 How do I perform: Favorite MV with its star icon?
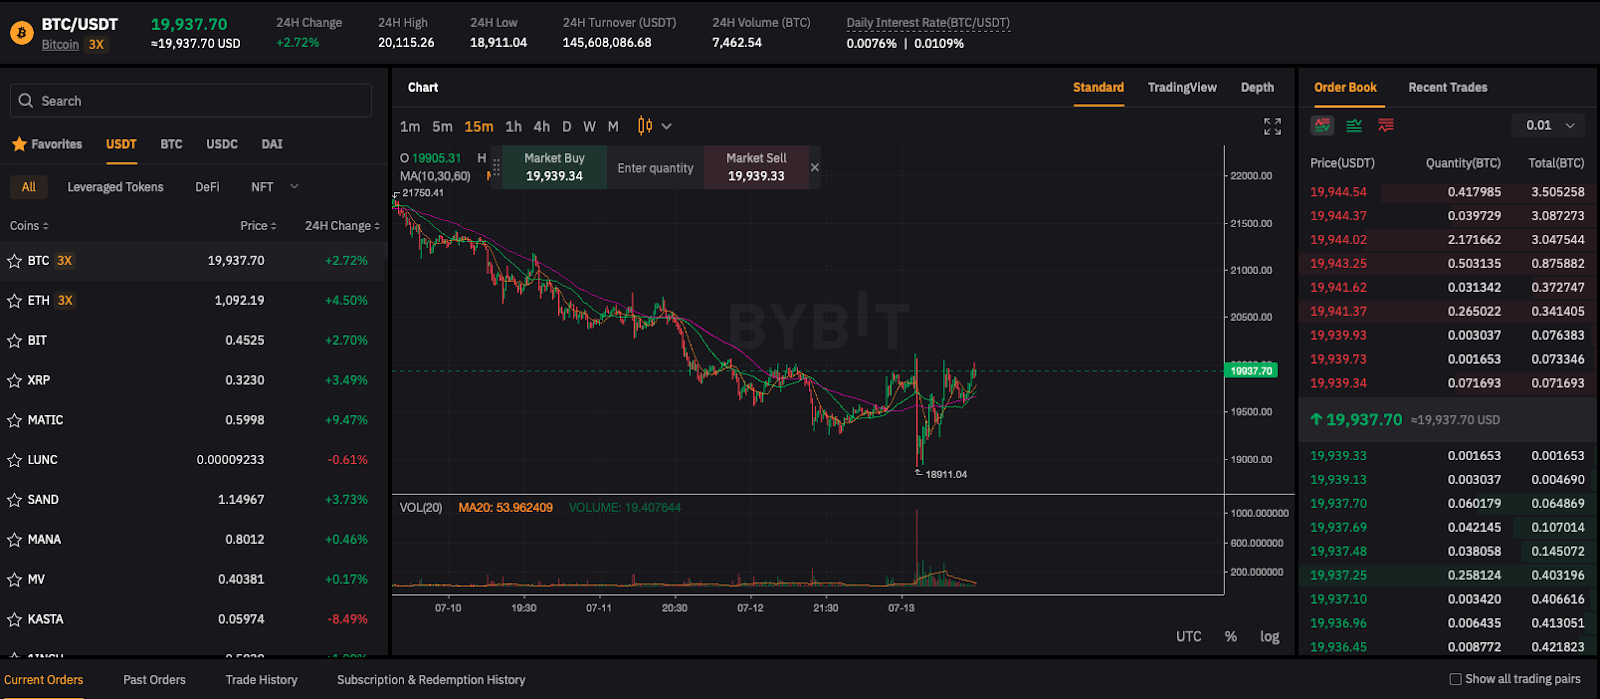14,580
